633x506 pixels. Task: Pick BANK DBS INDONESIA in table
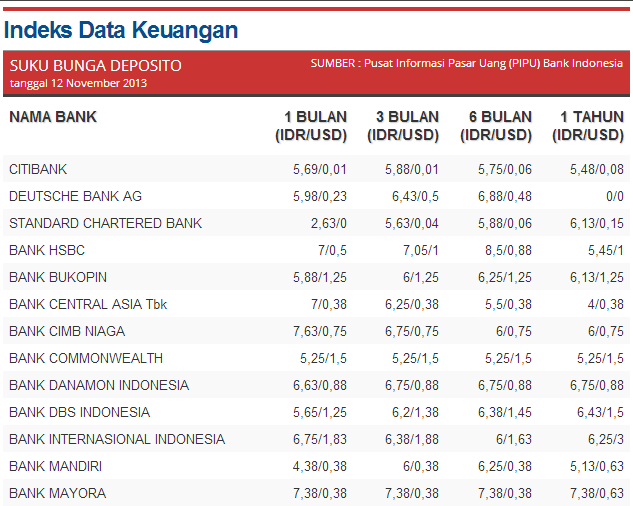79,412
